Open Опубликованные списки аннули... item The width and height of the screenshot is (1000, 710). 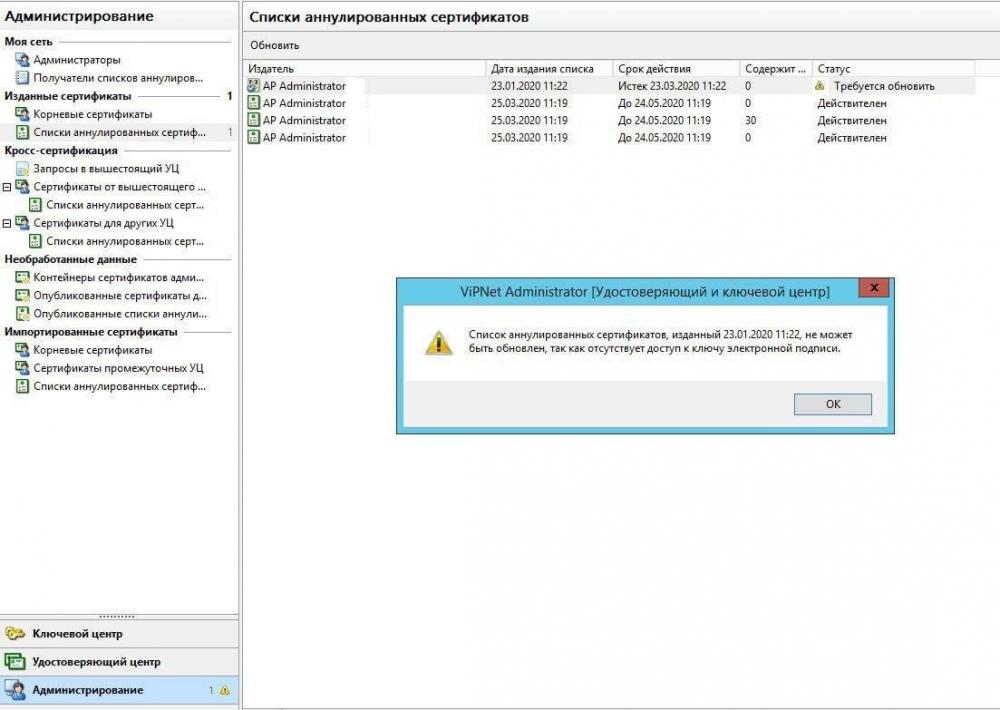click(x=120, y=314)
